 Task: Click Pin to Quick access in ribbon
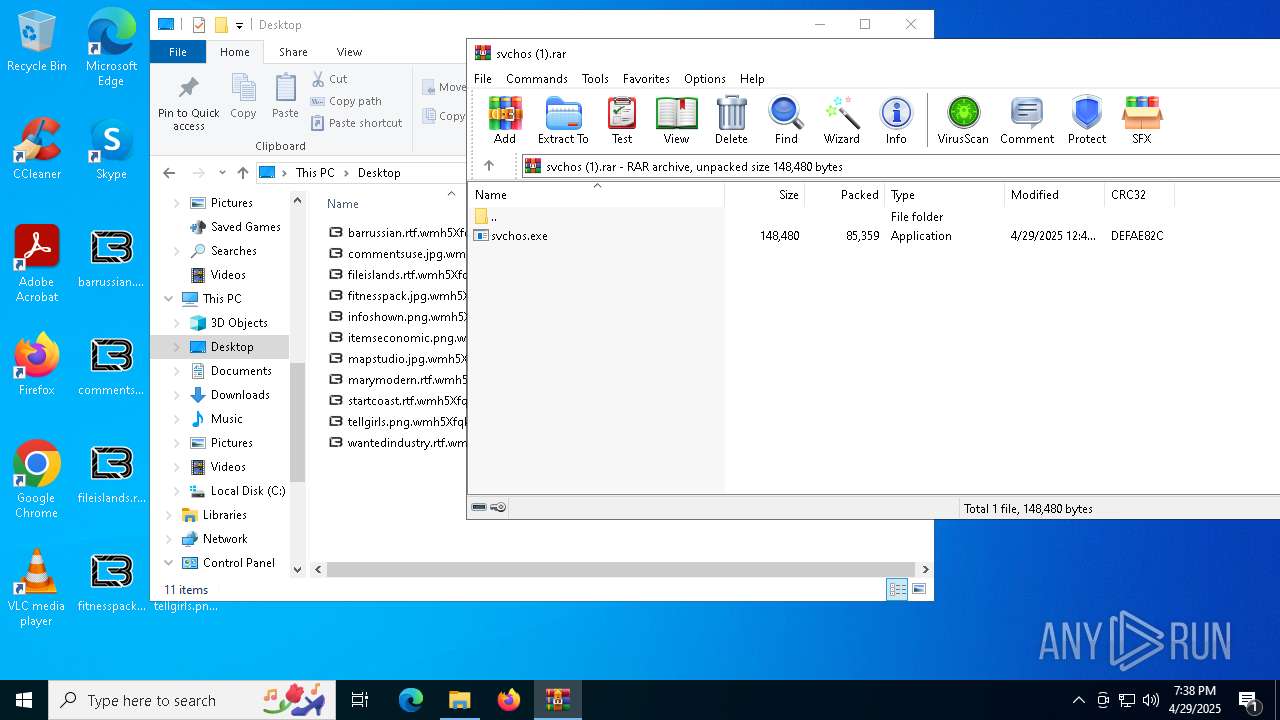pos(188,102)
